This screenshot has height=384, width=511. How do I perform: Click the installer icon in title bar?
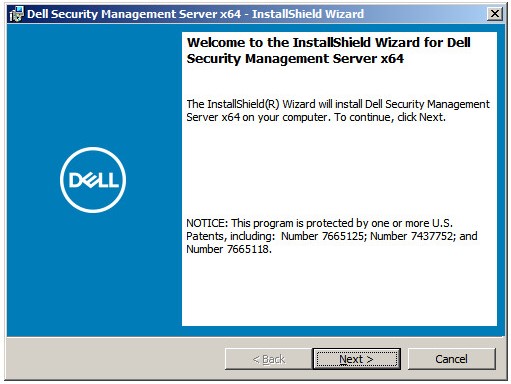(x=16, y=14)
